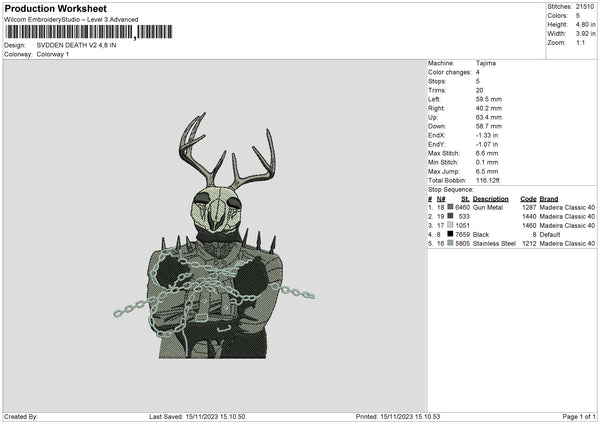The image size is (600, 424).
Task: Click the dark gray swatch for code 1440
Action: click(x=450, y=216)
